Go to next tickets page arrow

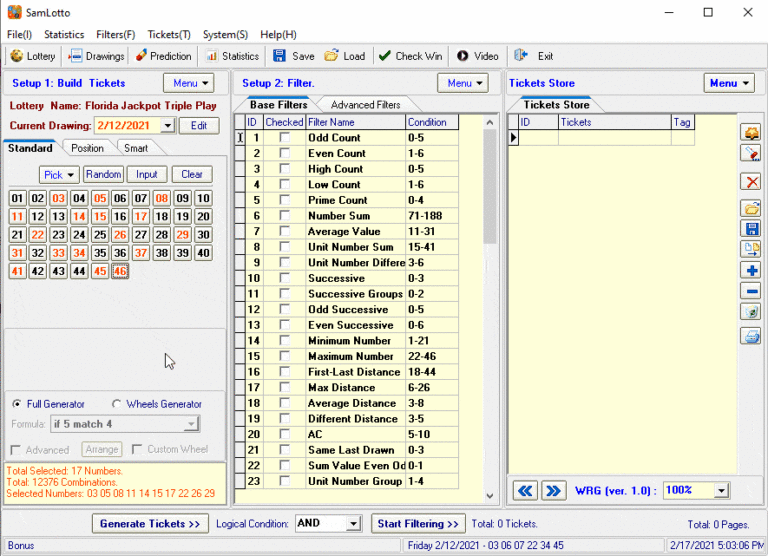point(553,491)
